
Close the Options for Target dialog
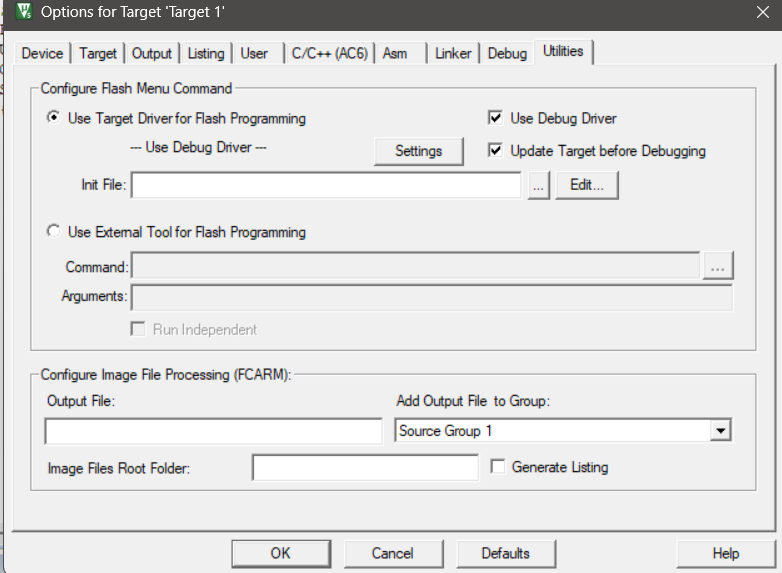pos(761,13)
